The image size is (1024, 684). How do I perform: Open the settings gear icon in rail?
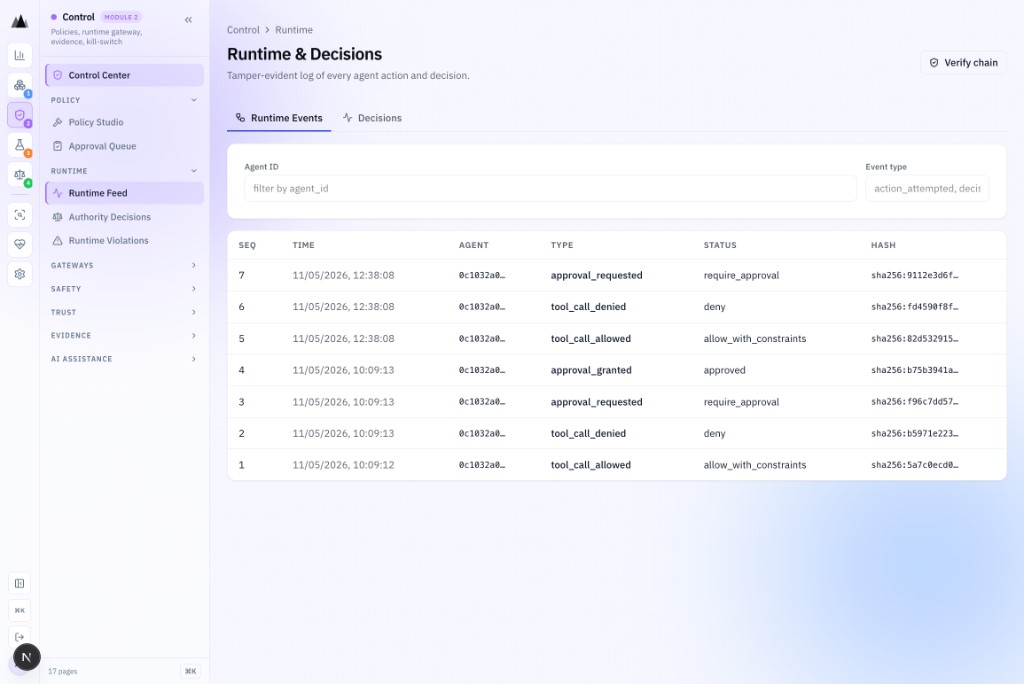[x=20, y=274]
